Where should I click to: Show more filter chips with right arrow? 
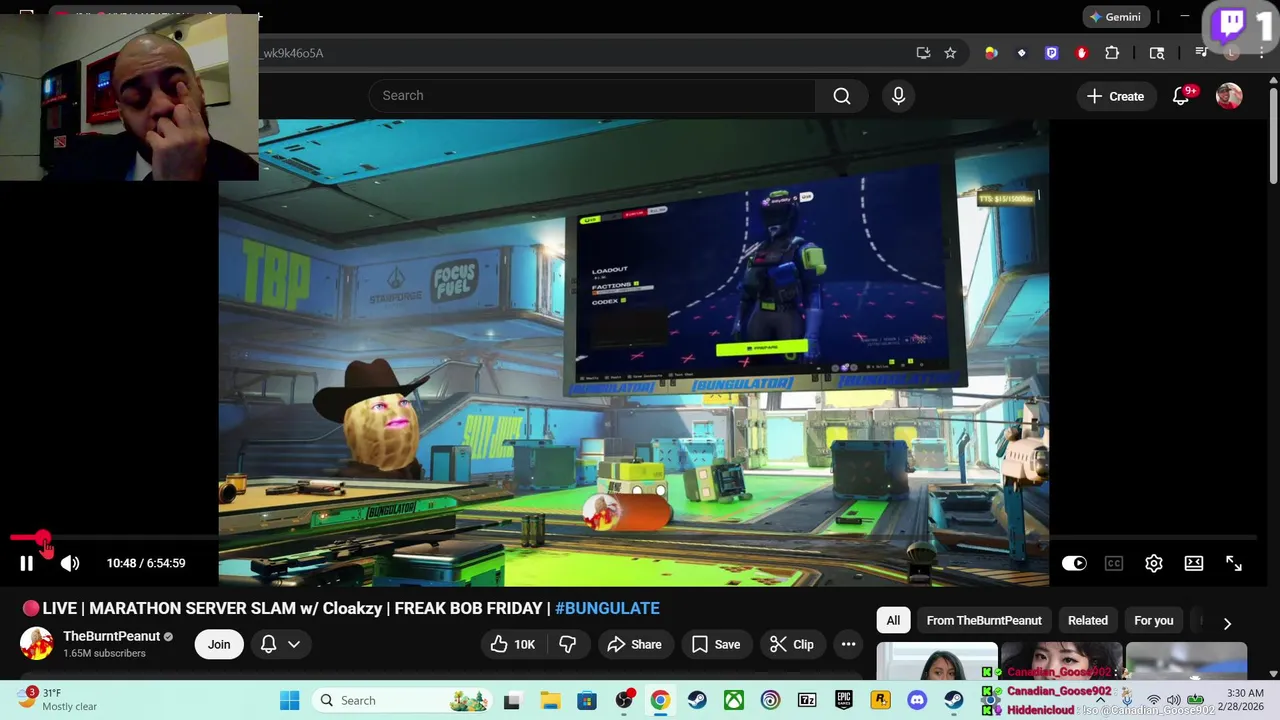click(1227, 622)
